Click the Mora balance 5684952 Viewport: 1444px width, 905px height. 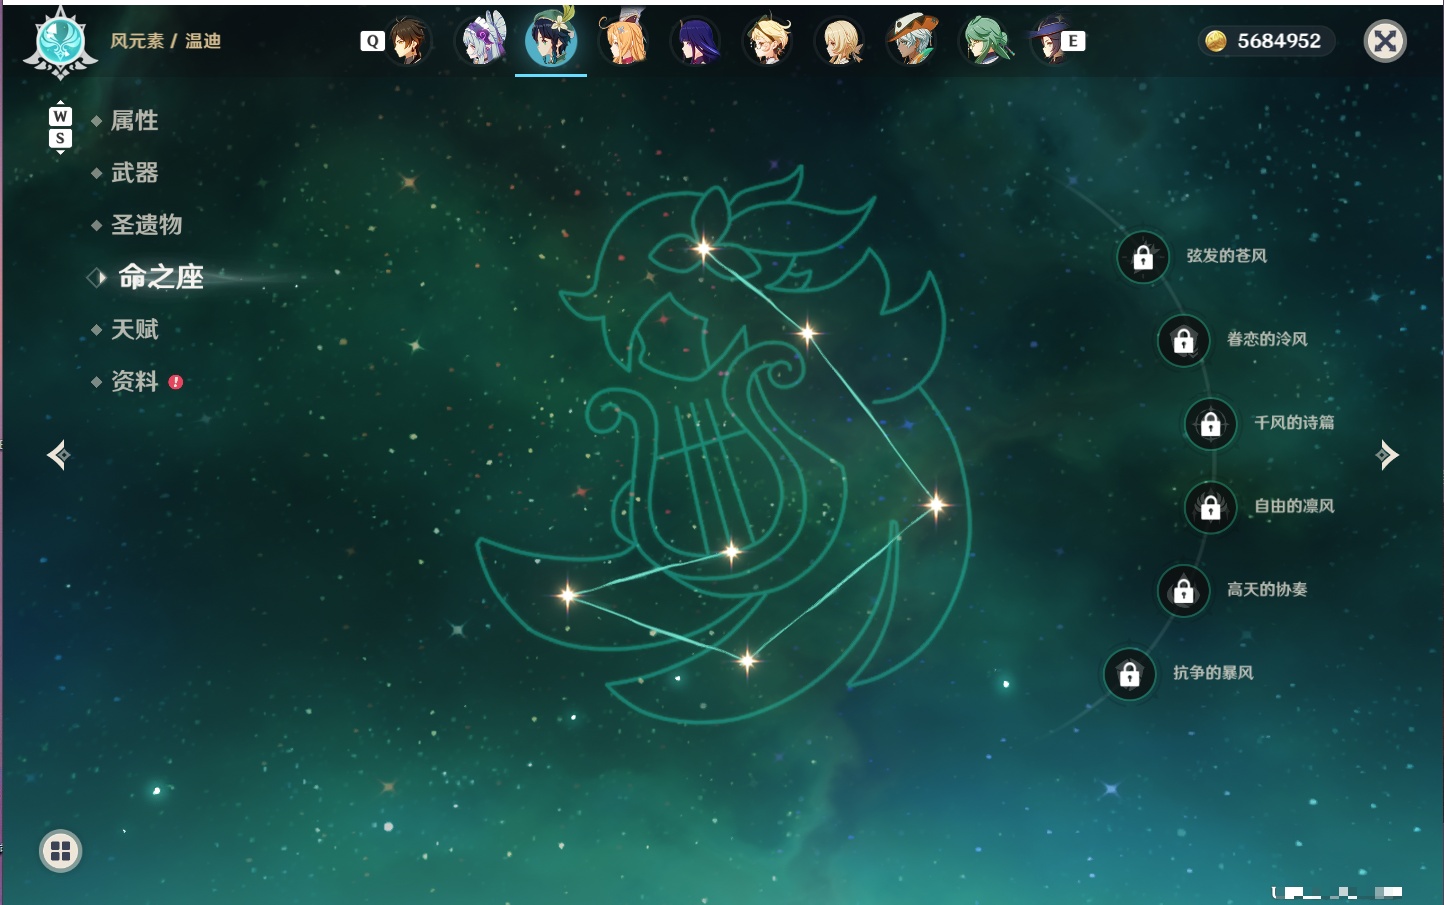(x=1279, y=41)
